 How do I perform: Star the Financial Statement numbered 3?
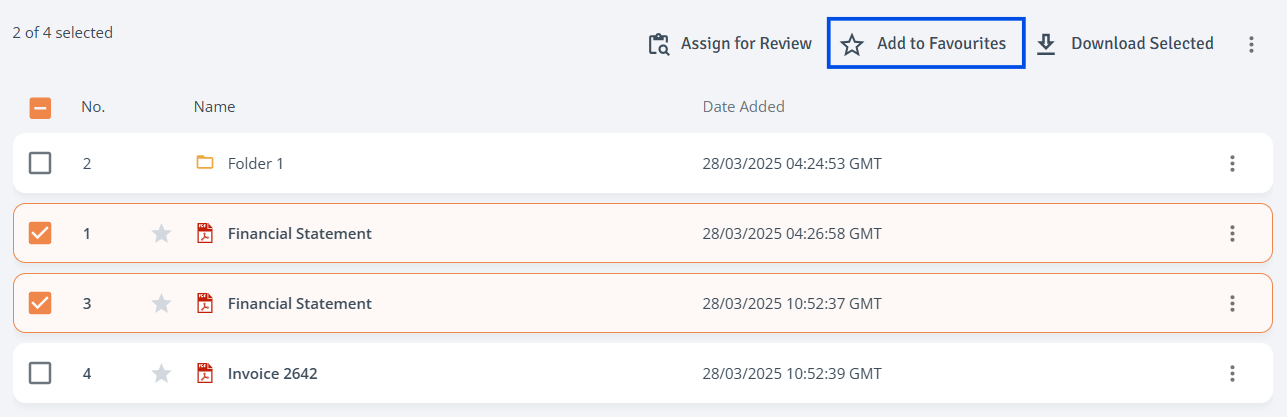[161, 303]
